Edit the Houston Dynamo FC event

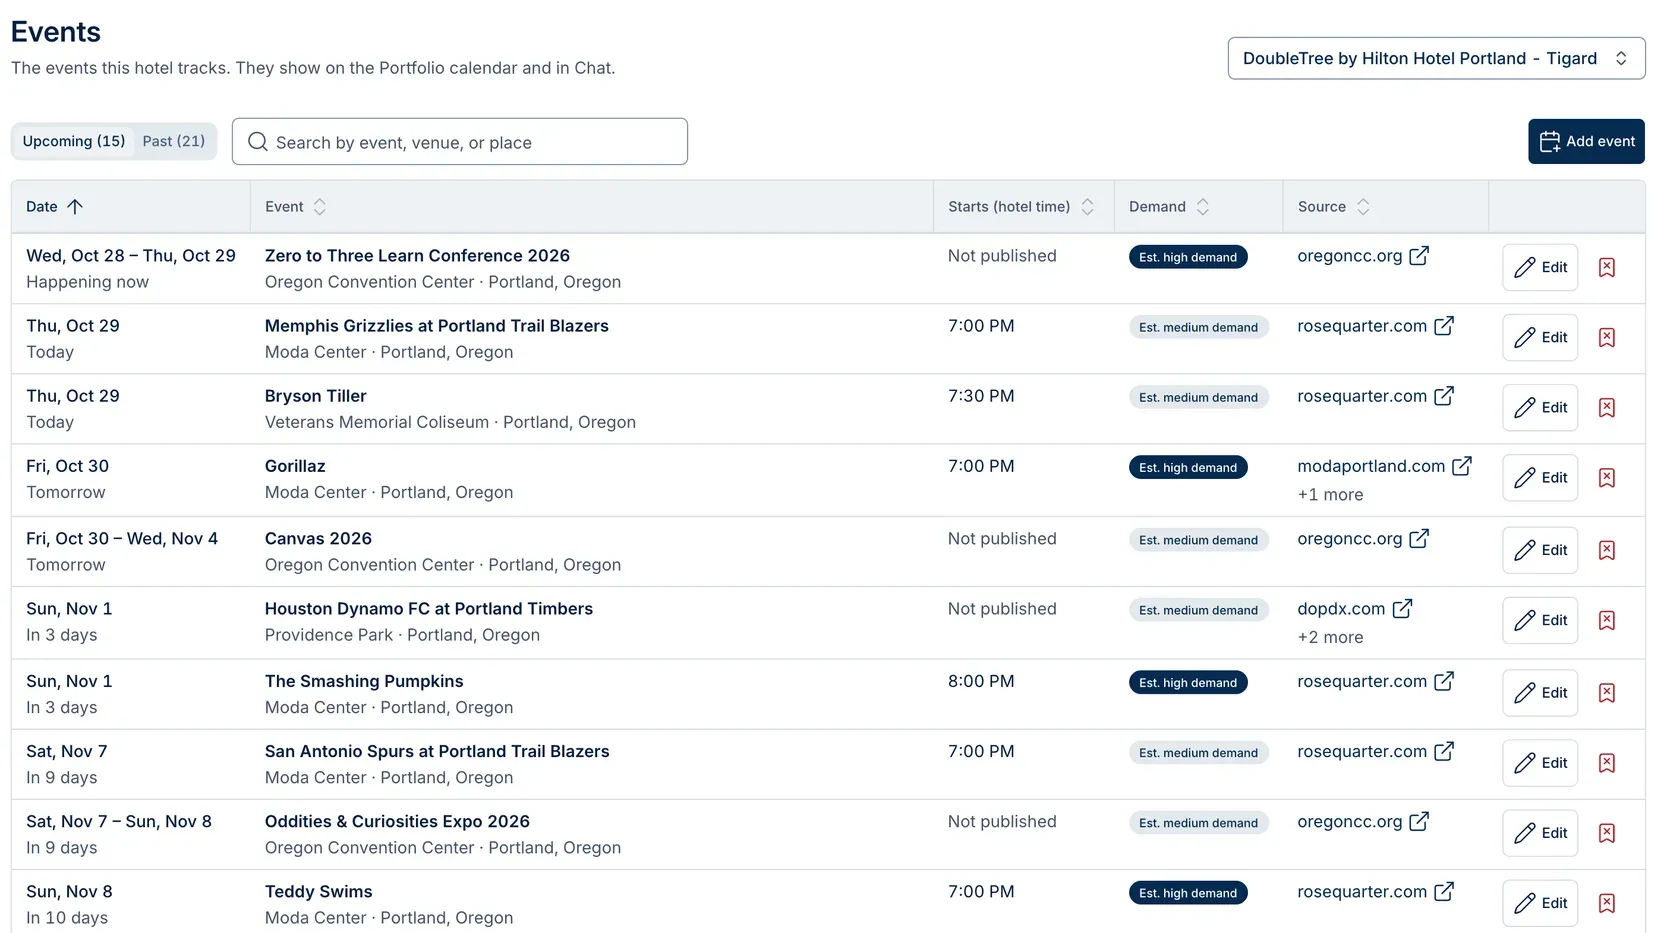tap(1540, 620)
